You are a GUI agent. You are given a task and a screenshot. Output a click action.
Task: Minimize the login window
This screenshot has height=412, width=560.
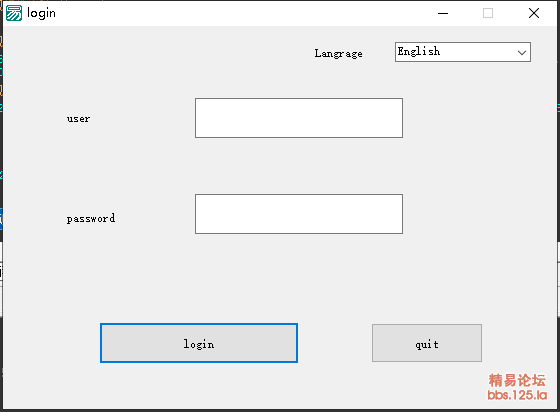443,13
